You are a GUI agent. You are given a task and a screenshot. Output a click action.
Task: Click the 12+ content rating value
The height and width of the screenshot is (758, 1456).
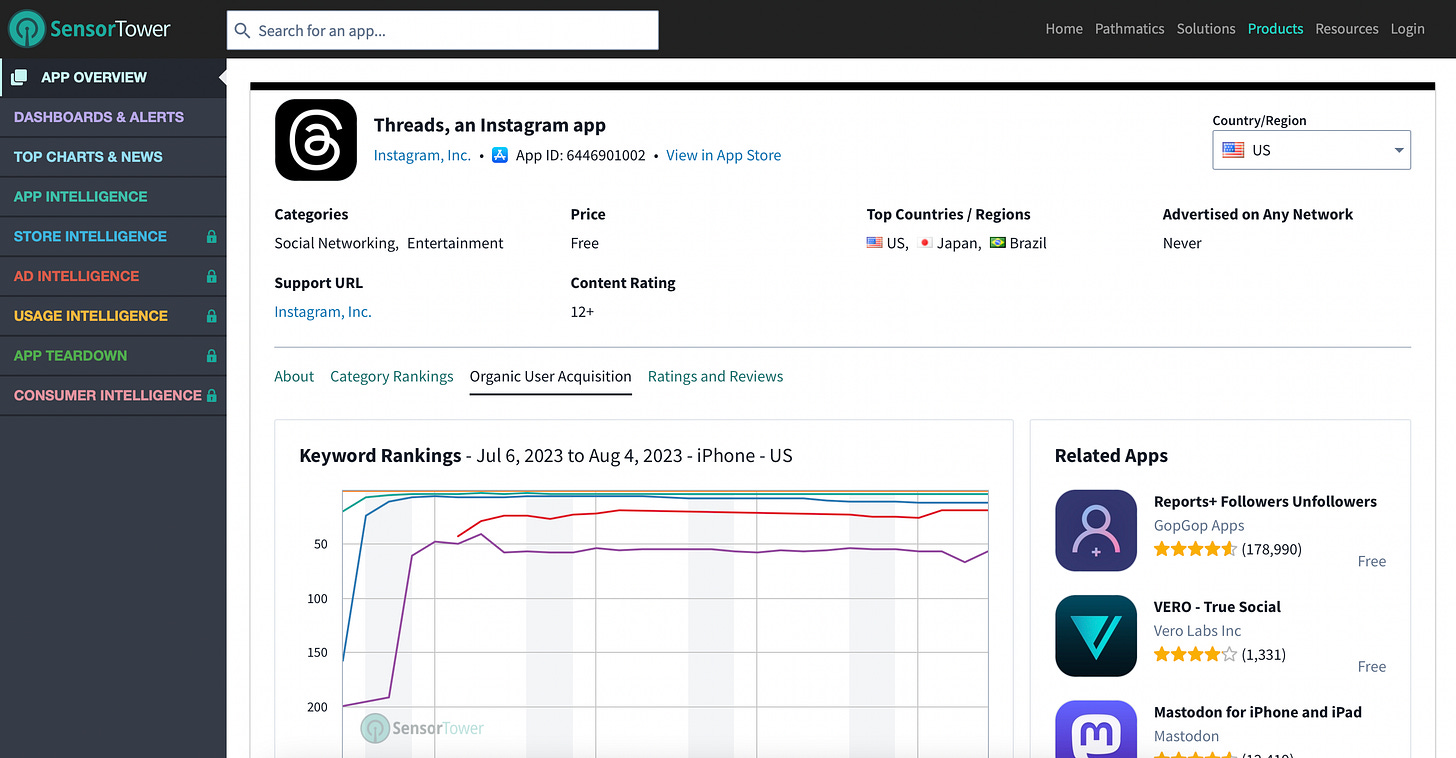pos(582,312)
